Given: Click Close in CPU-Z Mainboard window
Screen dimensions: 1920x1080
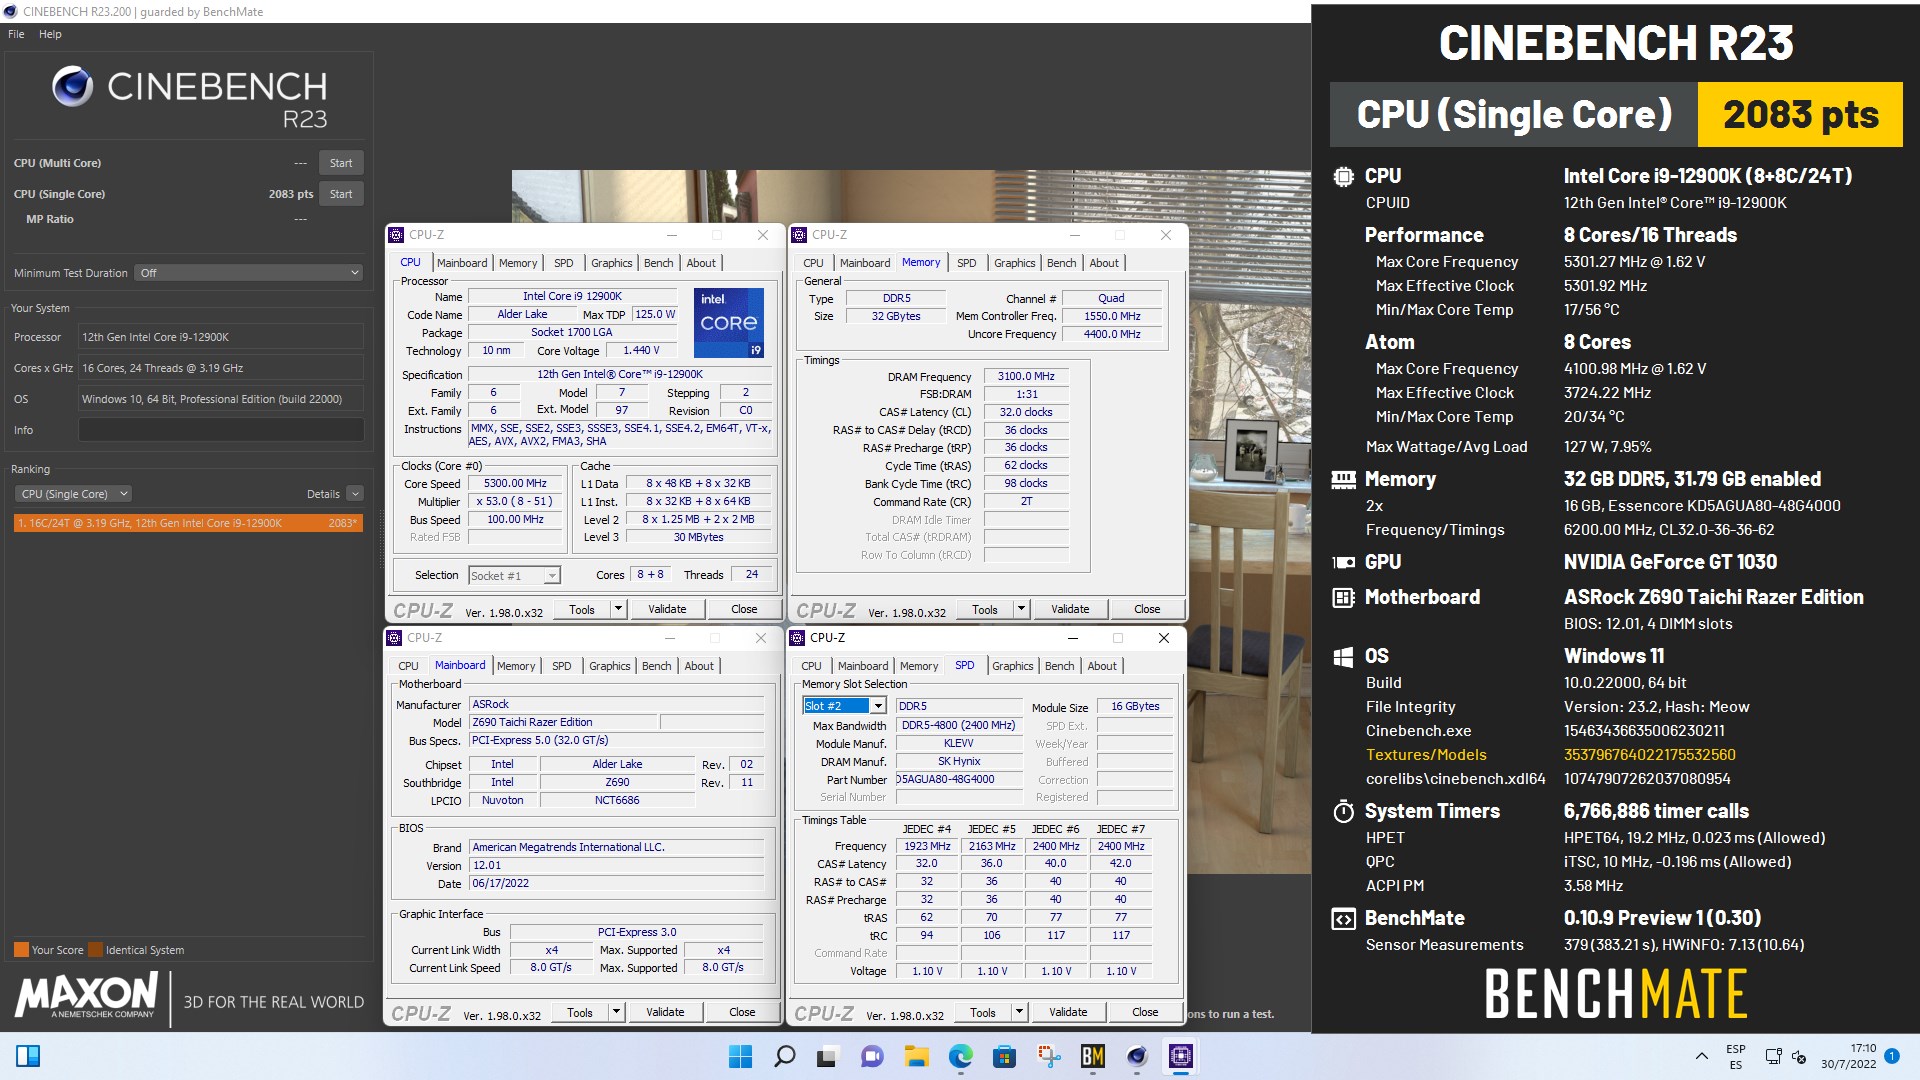Looking at the screenshot, I should click(742, 1012).
